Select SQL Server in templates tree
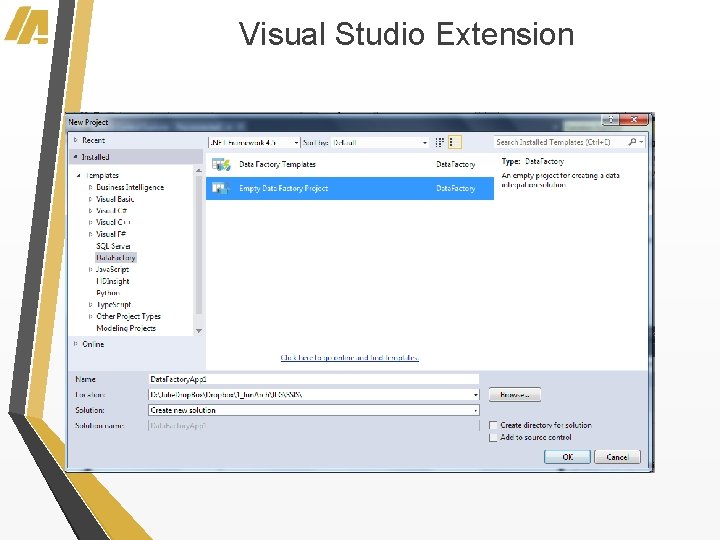This screenshot has width=720, height=540. click(113, 246)
